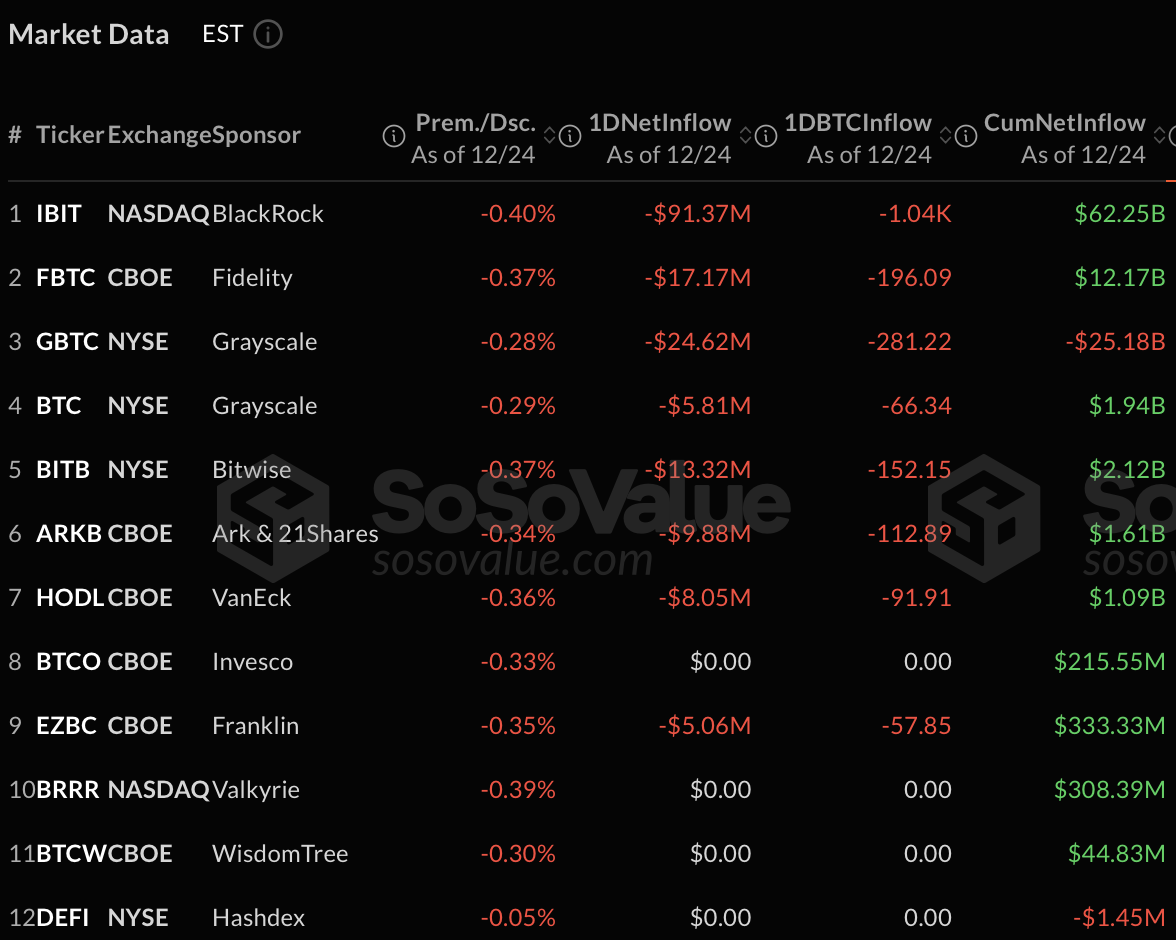Click the EZBC Franklin ticker

pyautogui.click(x=67, y=725)
